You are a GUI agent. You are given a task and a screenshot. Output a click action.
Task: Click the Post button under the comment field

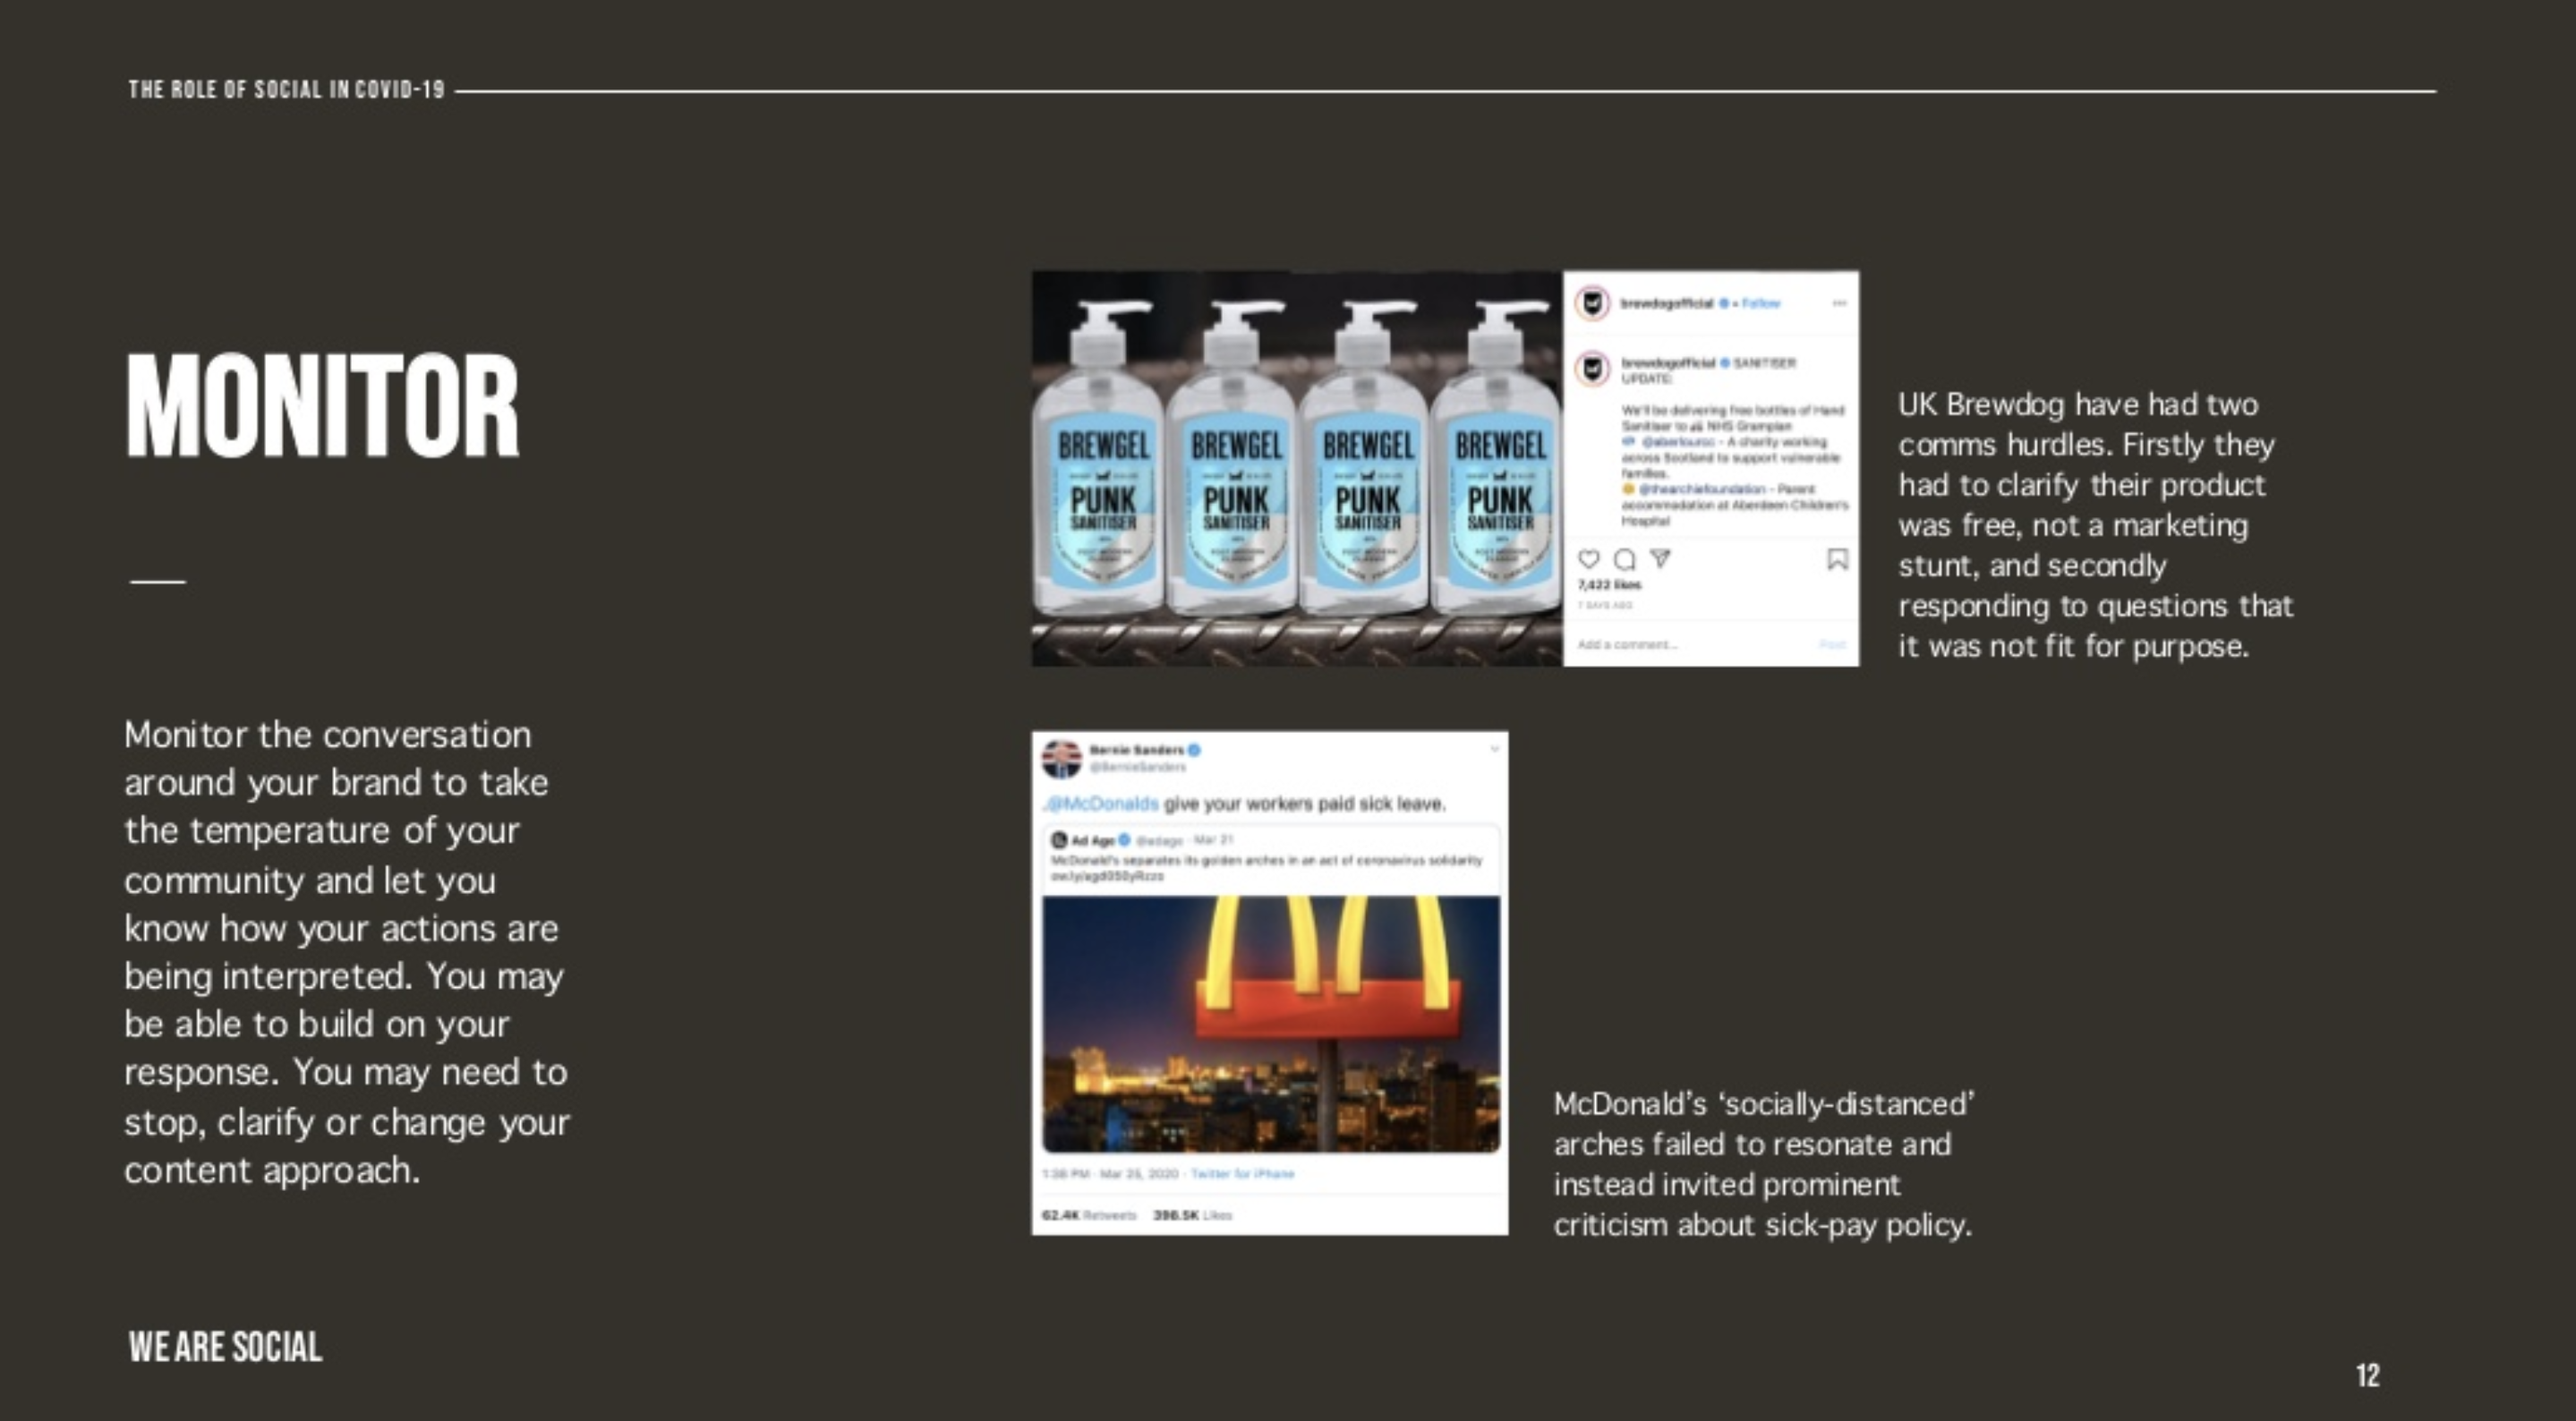(1832, 644)
